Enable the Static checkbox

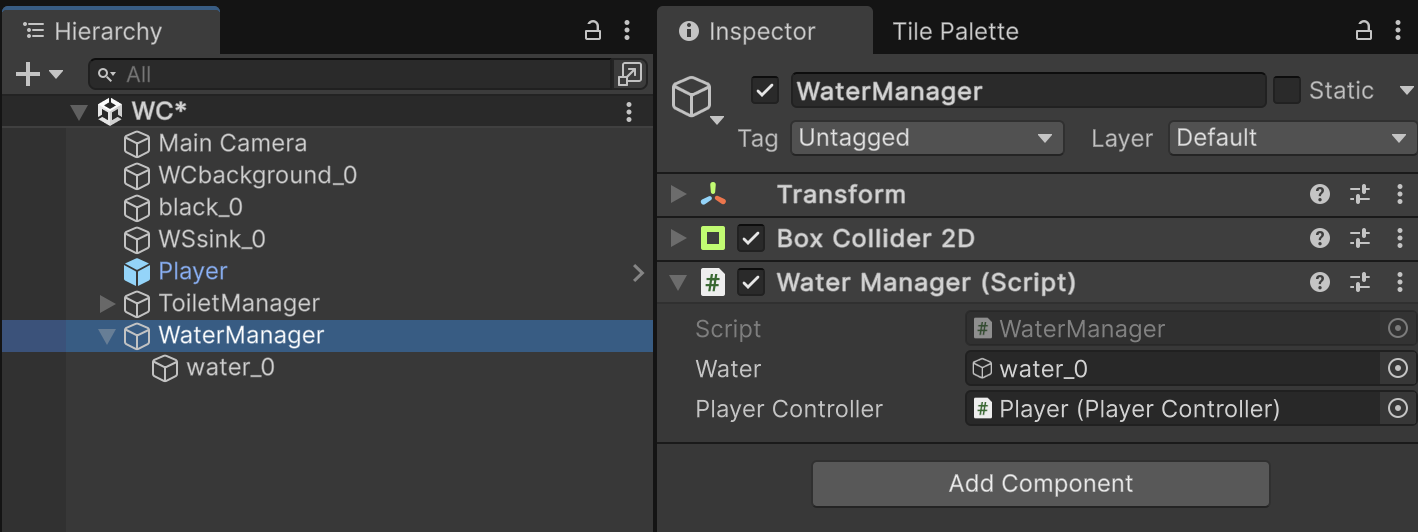pyautogui.click(x=1287, y=91)
